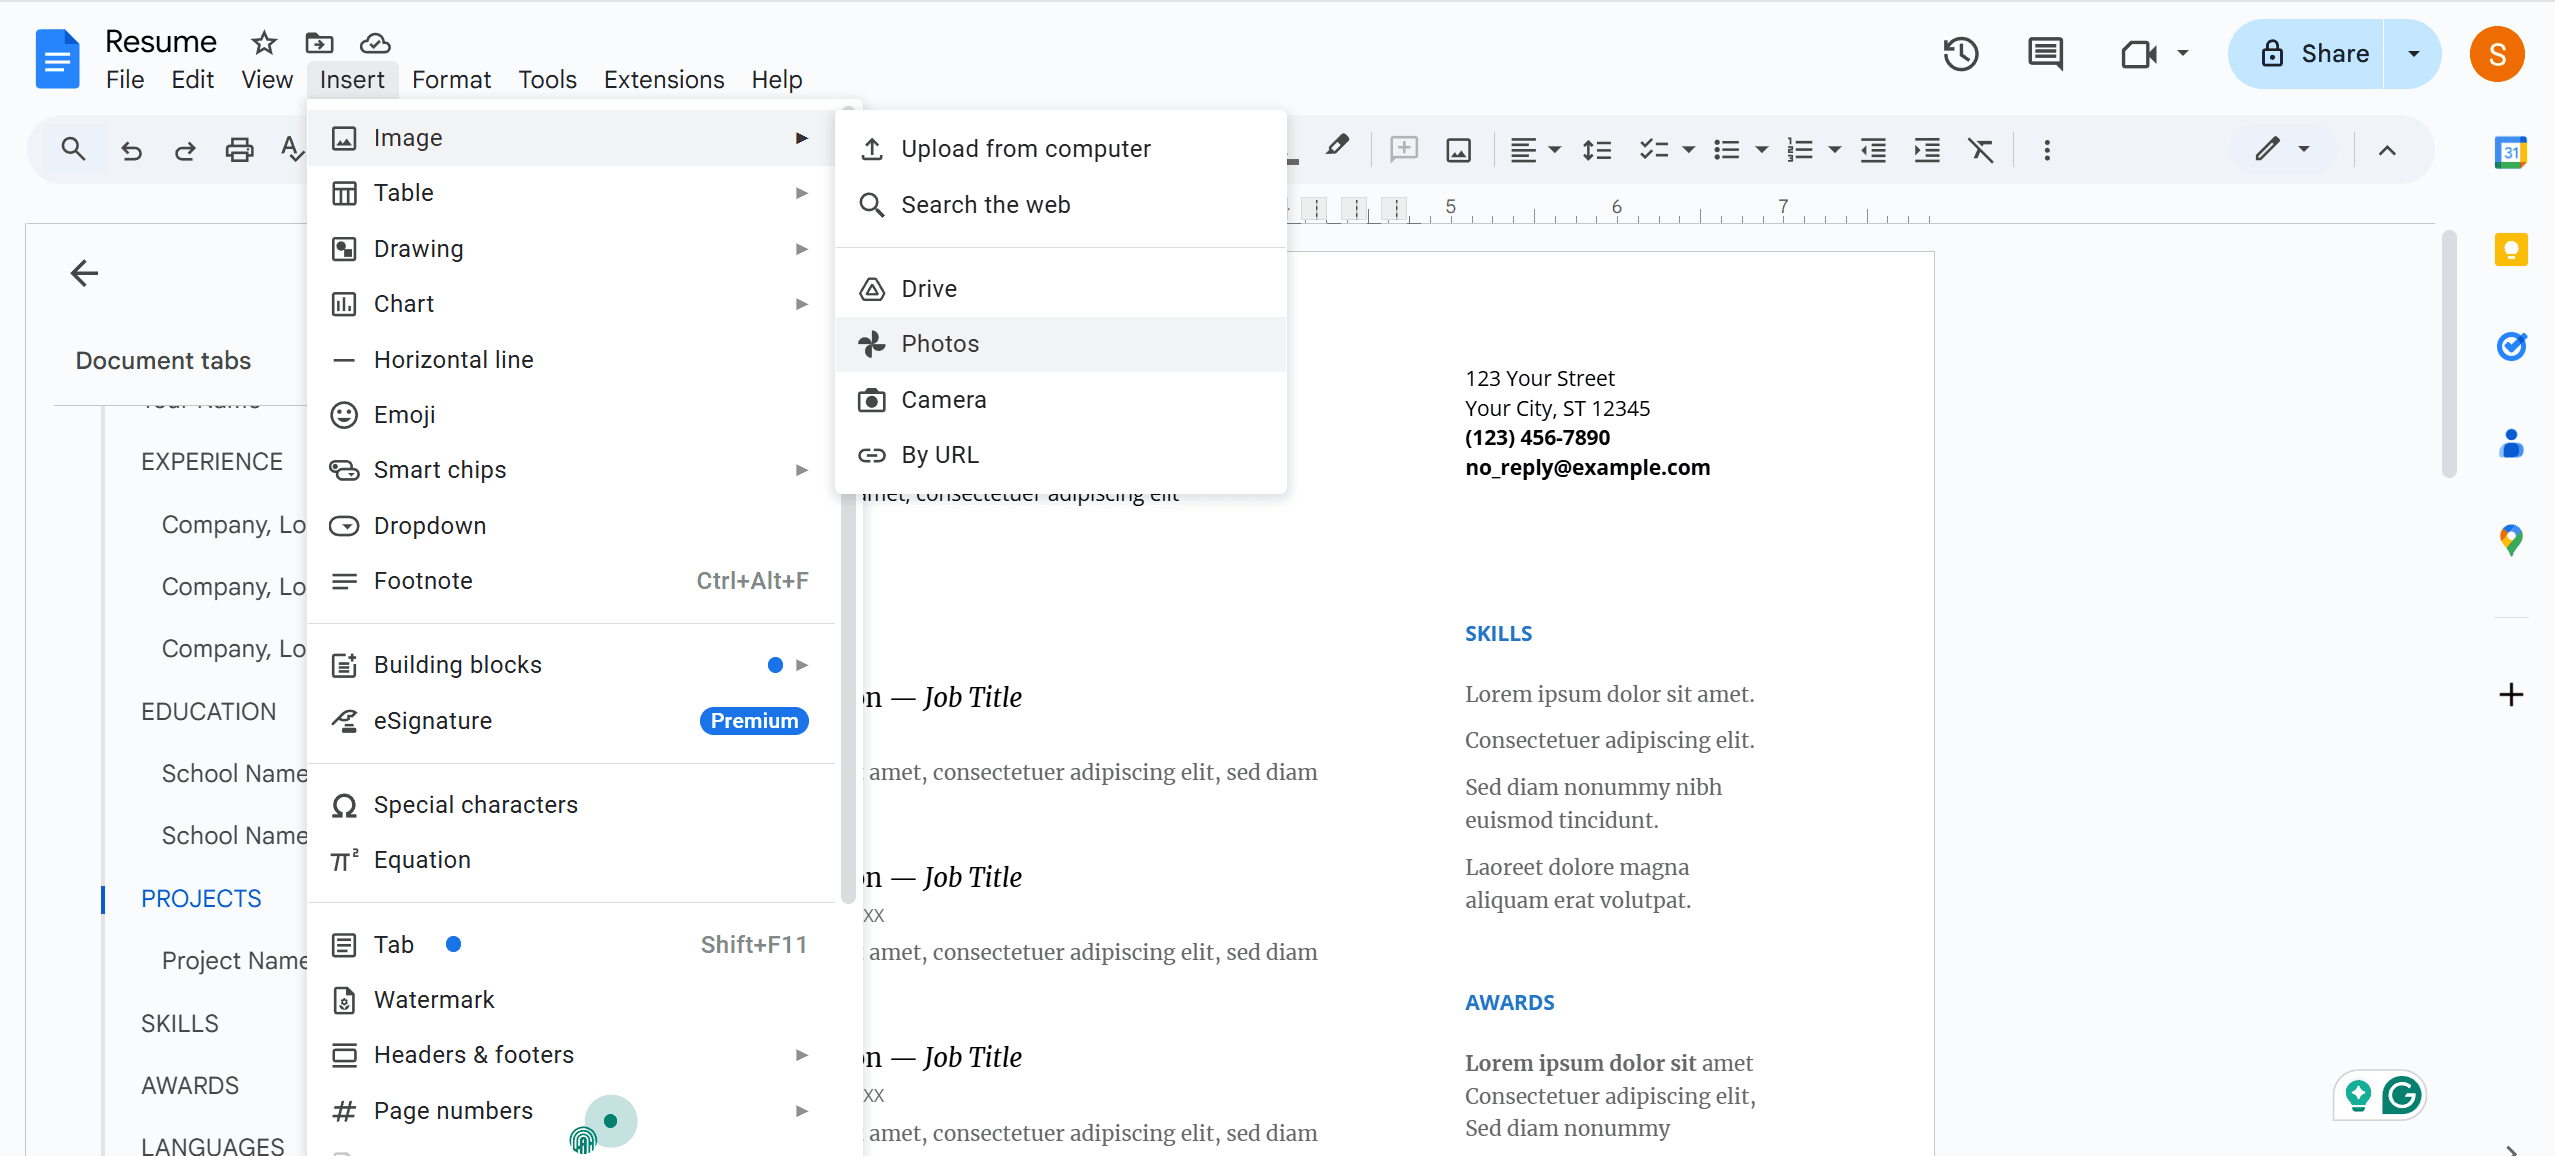Viewport: 2555px width, 1156px height.
Task: Click the indent increase icon in toolbar
Action: coord(1928,150)
